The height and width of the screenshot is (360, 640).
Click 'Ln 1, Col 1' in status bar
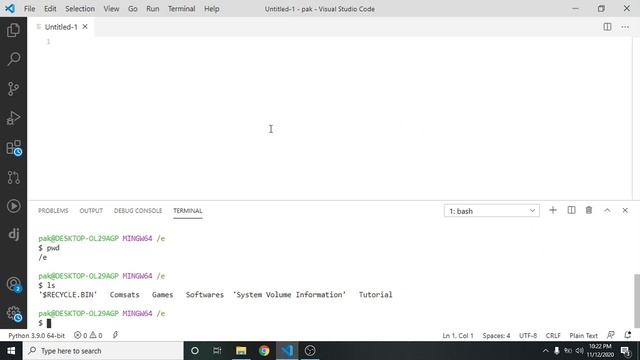pyautogui.click(x=458, y=336)
